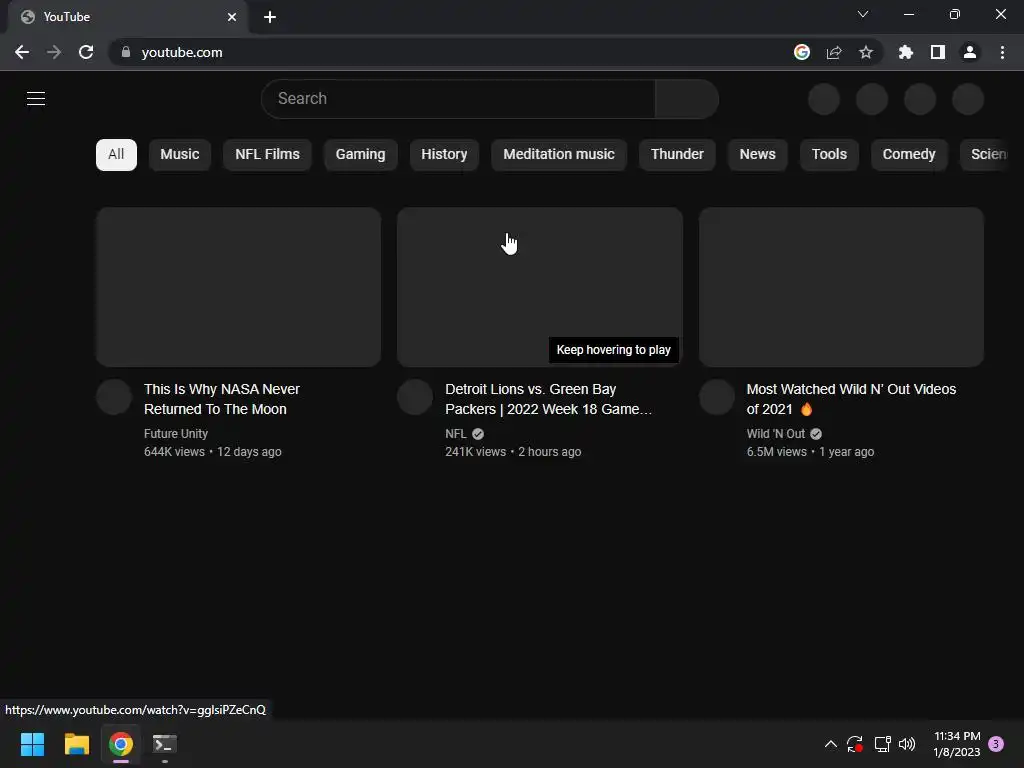
Task: Open File Explorer from the taskbar
Action: pos(76,744)
